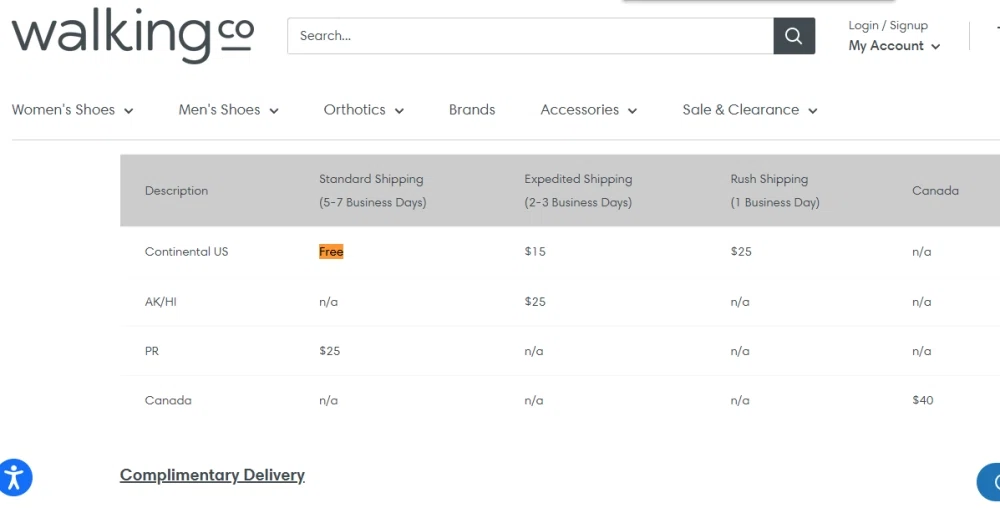Open Sale & Clearance menu
Image resolution: width=1000 pixels, height=508 pixels.
749,110
